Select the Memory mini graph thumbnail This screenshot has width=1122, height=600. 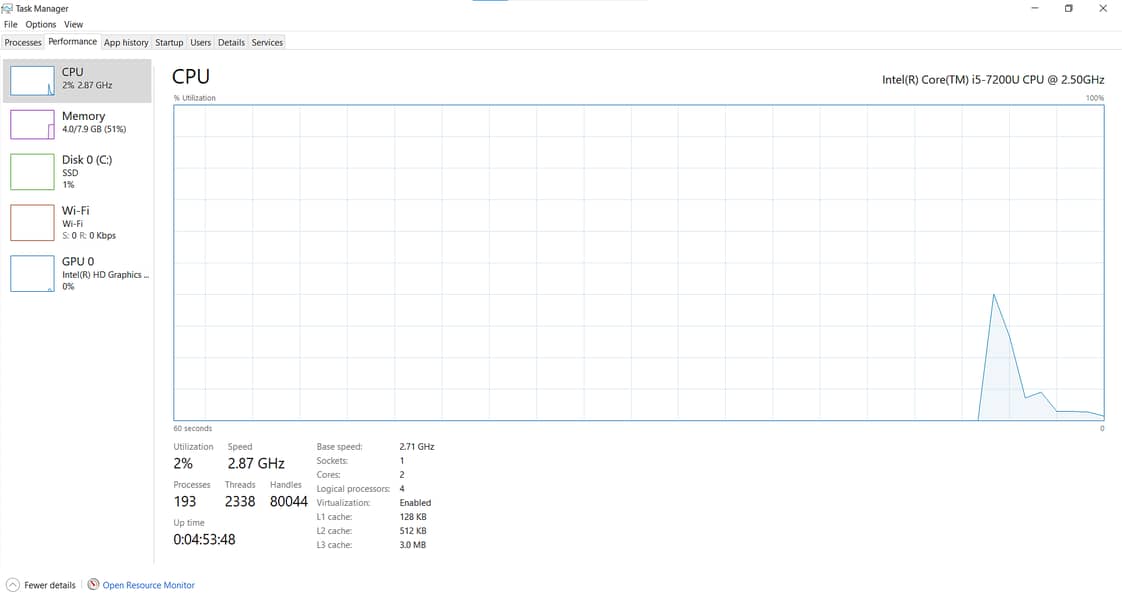point(32,124)
